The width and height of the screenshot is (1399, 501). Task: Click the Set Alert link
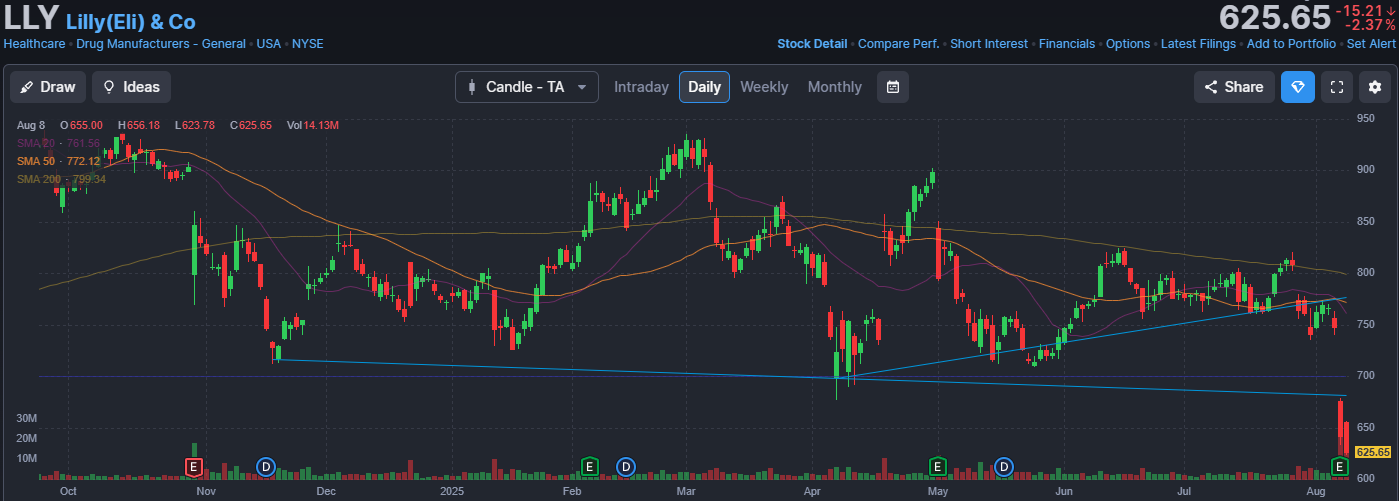(x=1371, y=44)
